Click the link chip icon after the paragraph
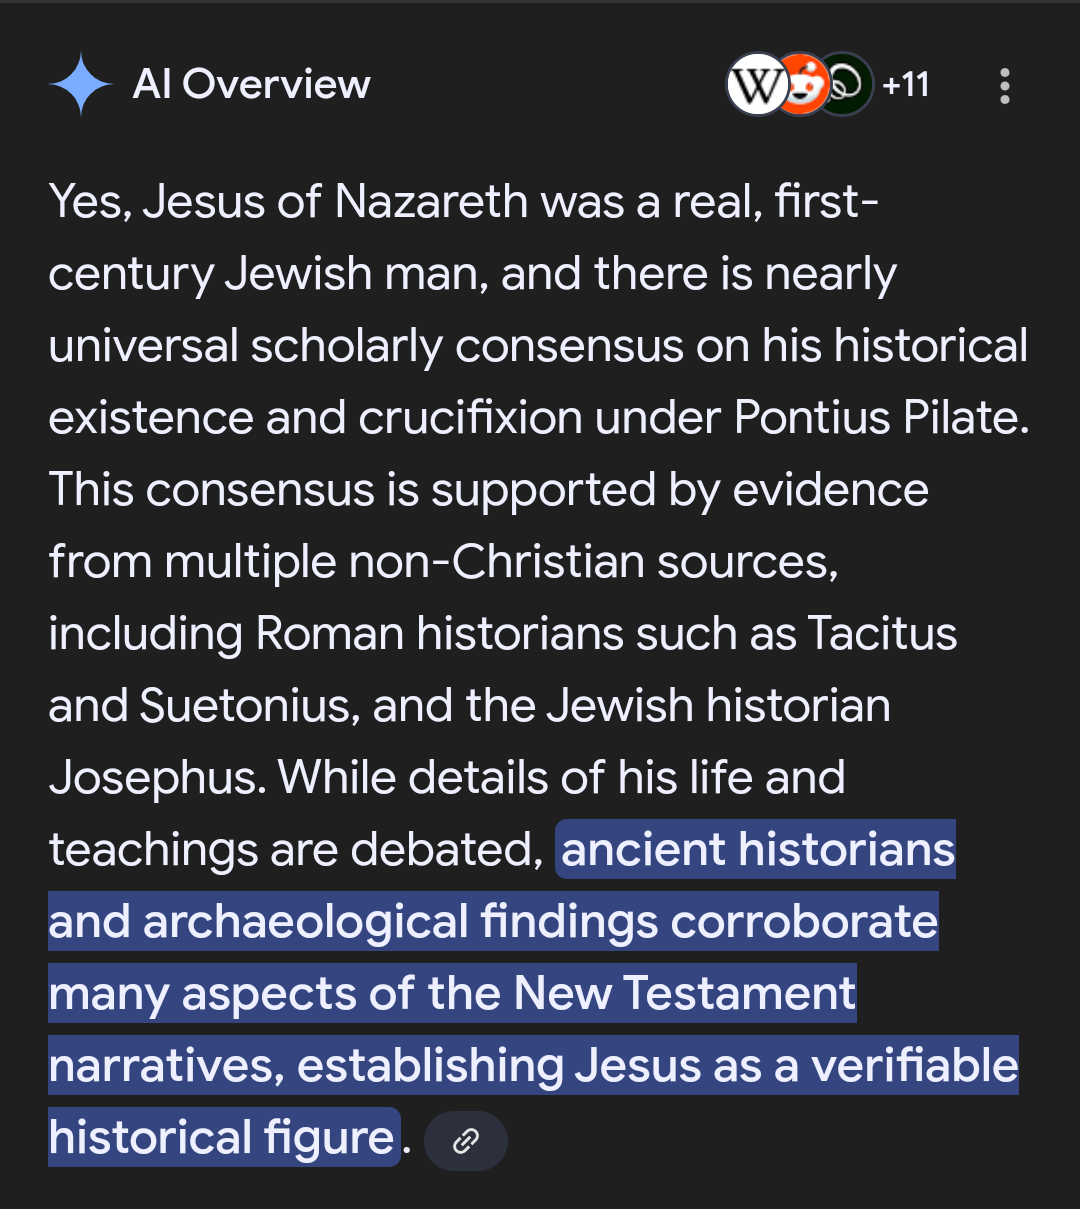This screenshot has height=1209, width=1080. pyautogui.click(x=466, y=1141)
